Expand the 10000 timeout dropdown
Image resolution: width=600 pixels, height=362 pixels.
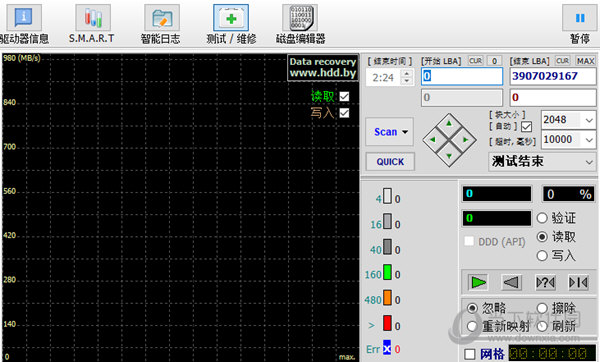(x=589, y=140)
